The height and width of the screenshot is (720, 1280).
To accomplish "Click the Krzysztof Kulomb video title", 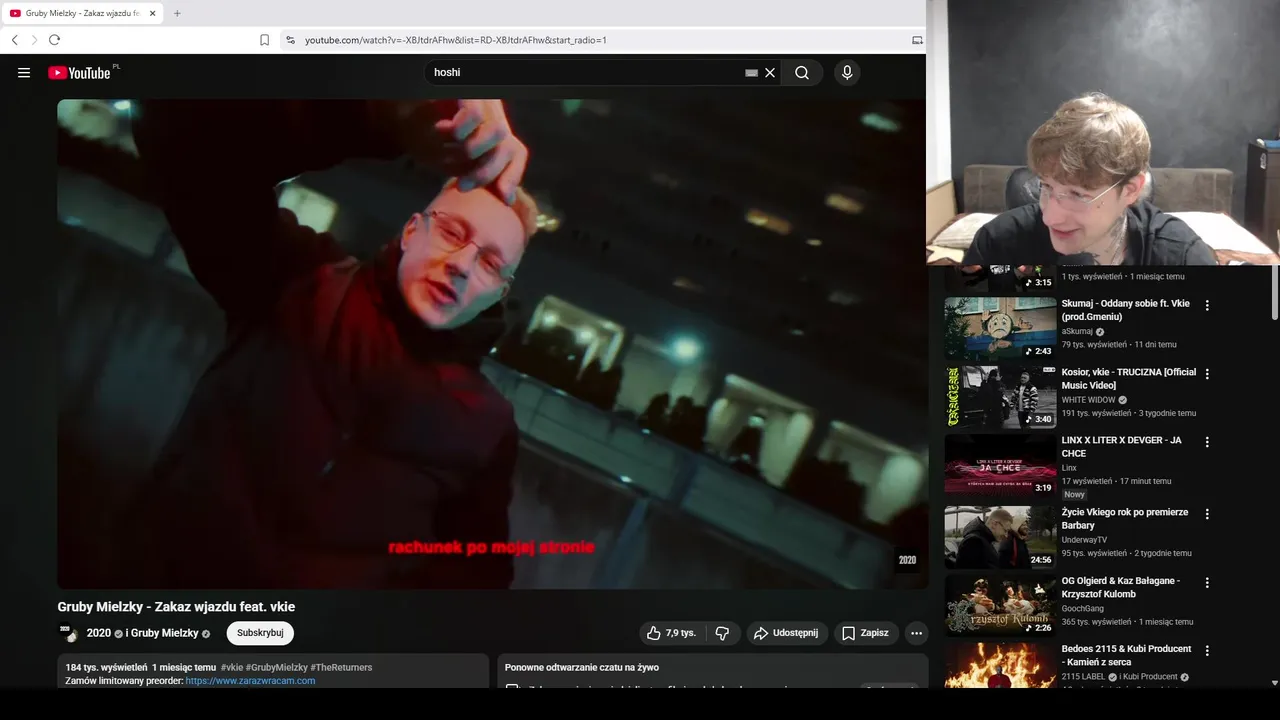I will click(1121, 587).
